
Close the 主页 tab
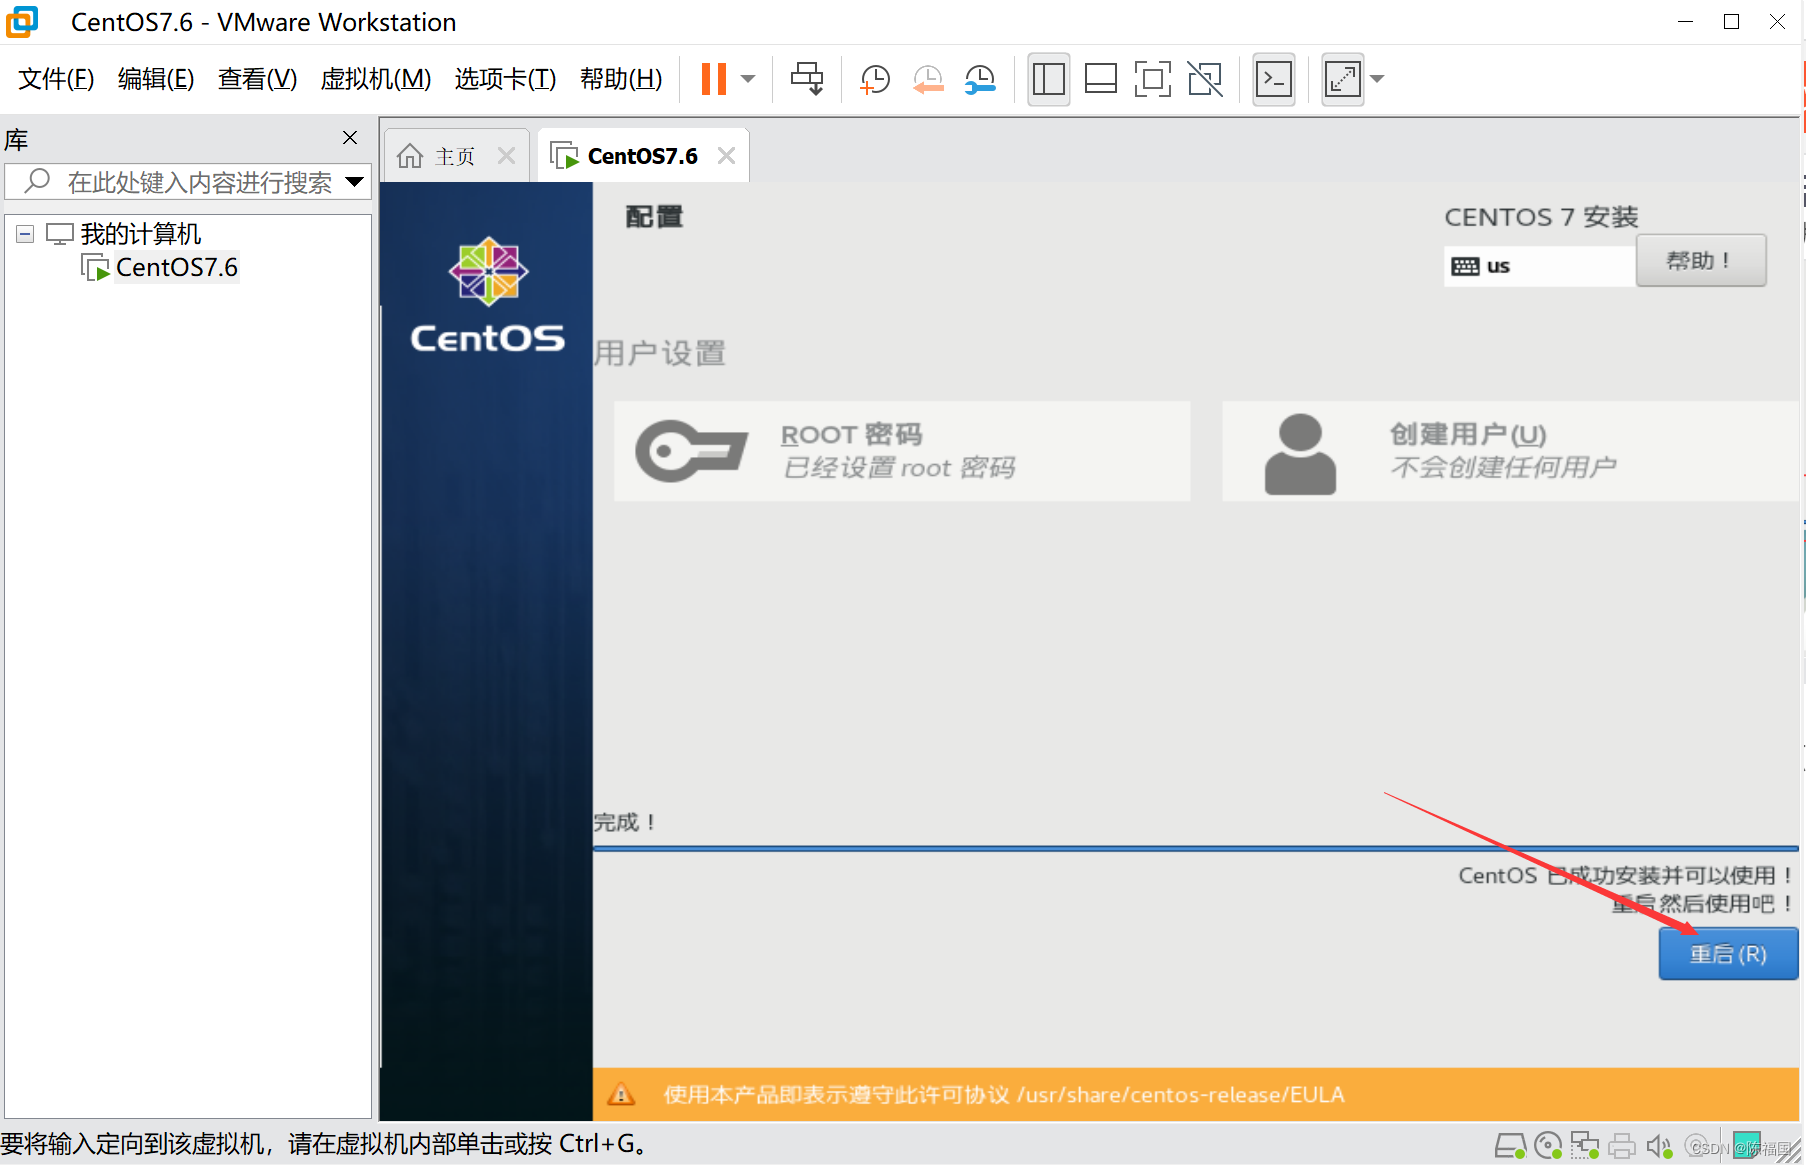[506, 156]
